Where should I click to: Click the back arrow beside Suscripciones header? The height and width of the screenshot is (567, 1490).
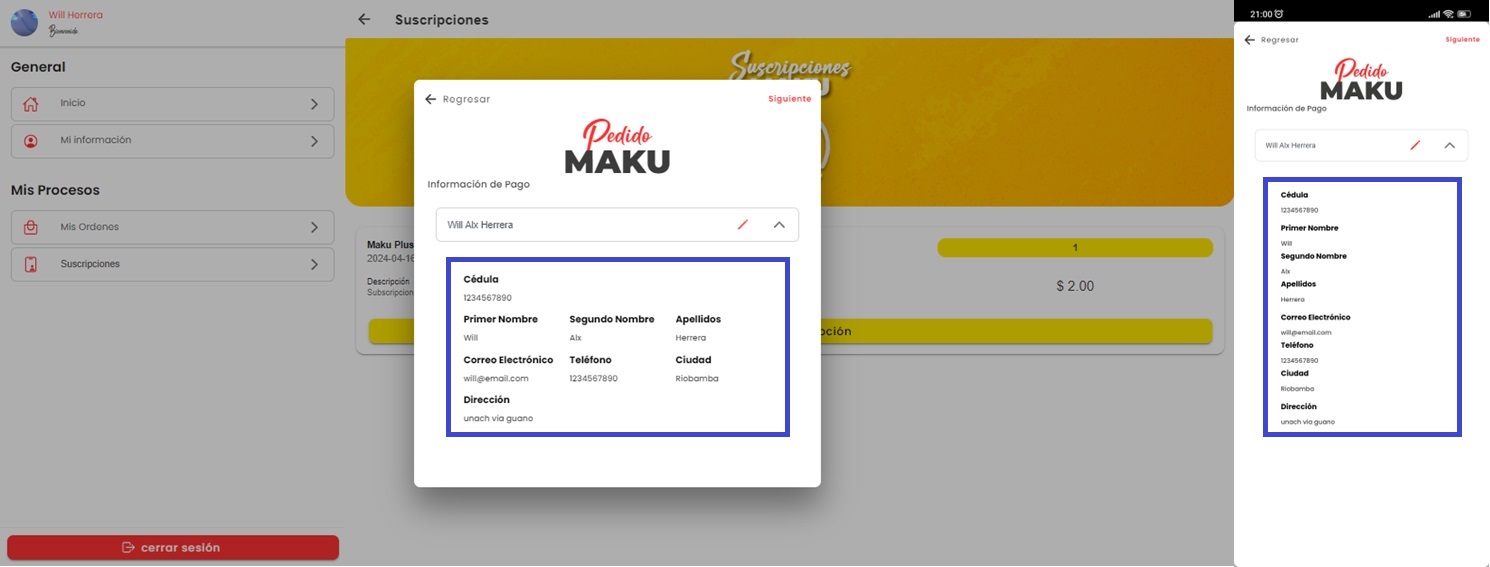point(364,19)
